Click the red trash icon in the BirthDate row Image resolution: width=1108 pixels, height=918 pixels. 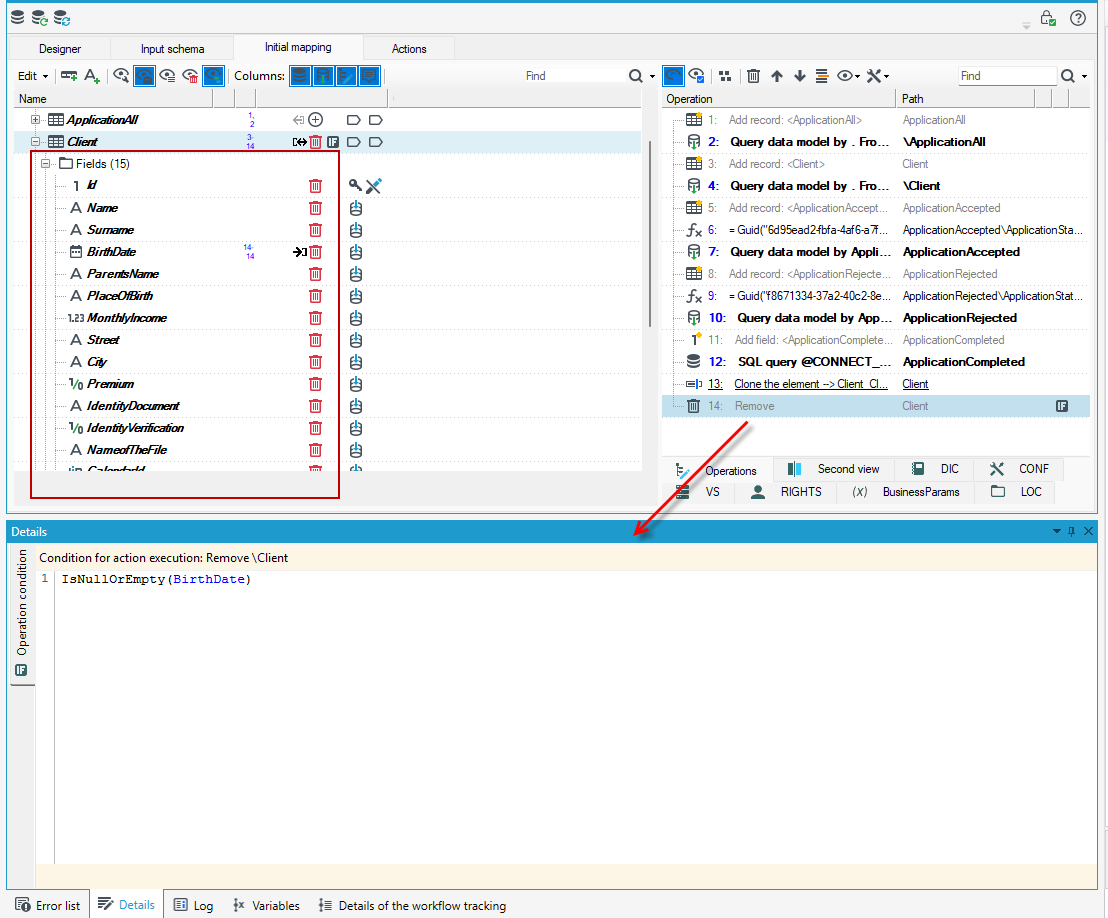(315, 252)
